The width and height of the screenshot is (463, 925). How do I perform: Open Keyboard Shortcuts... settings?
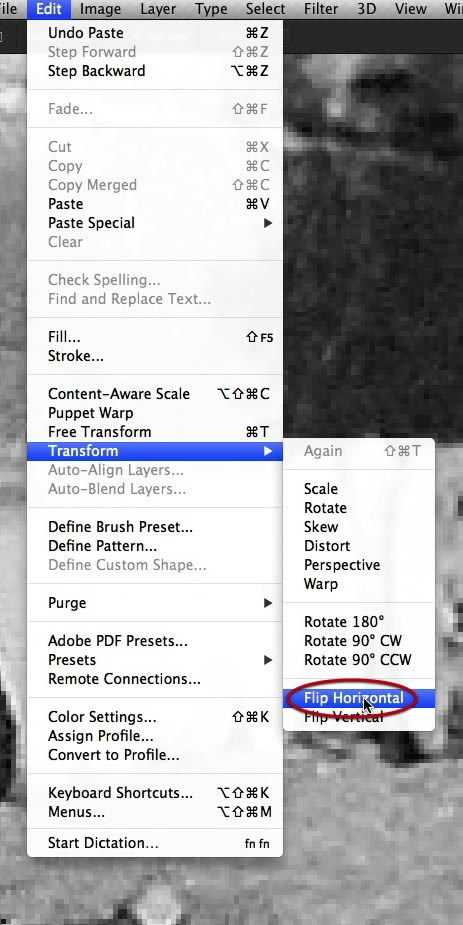tap(155, 793)
